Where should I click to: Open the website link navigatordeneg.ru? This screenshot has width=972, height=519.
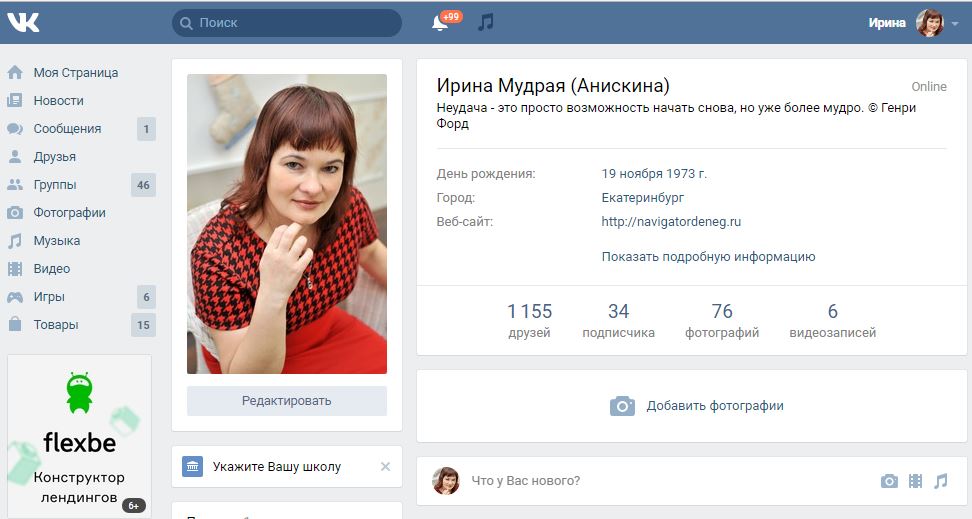pyautogui.click(x=671, y=222)
